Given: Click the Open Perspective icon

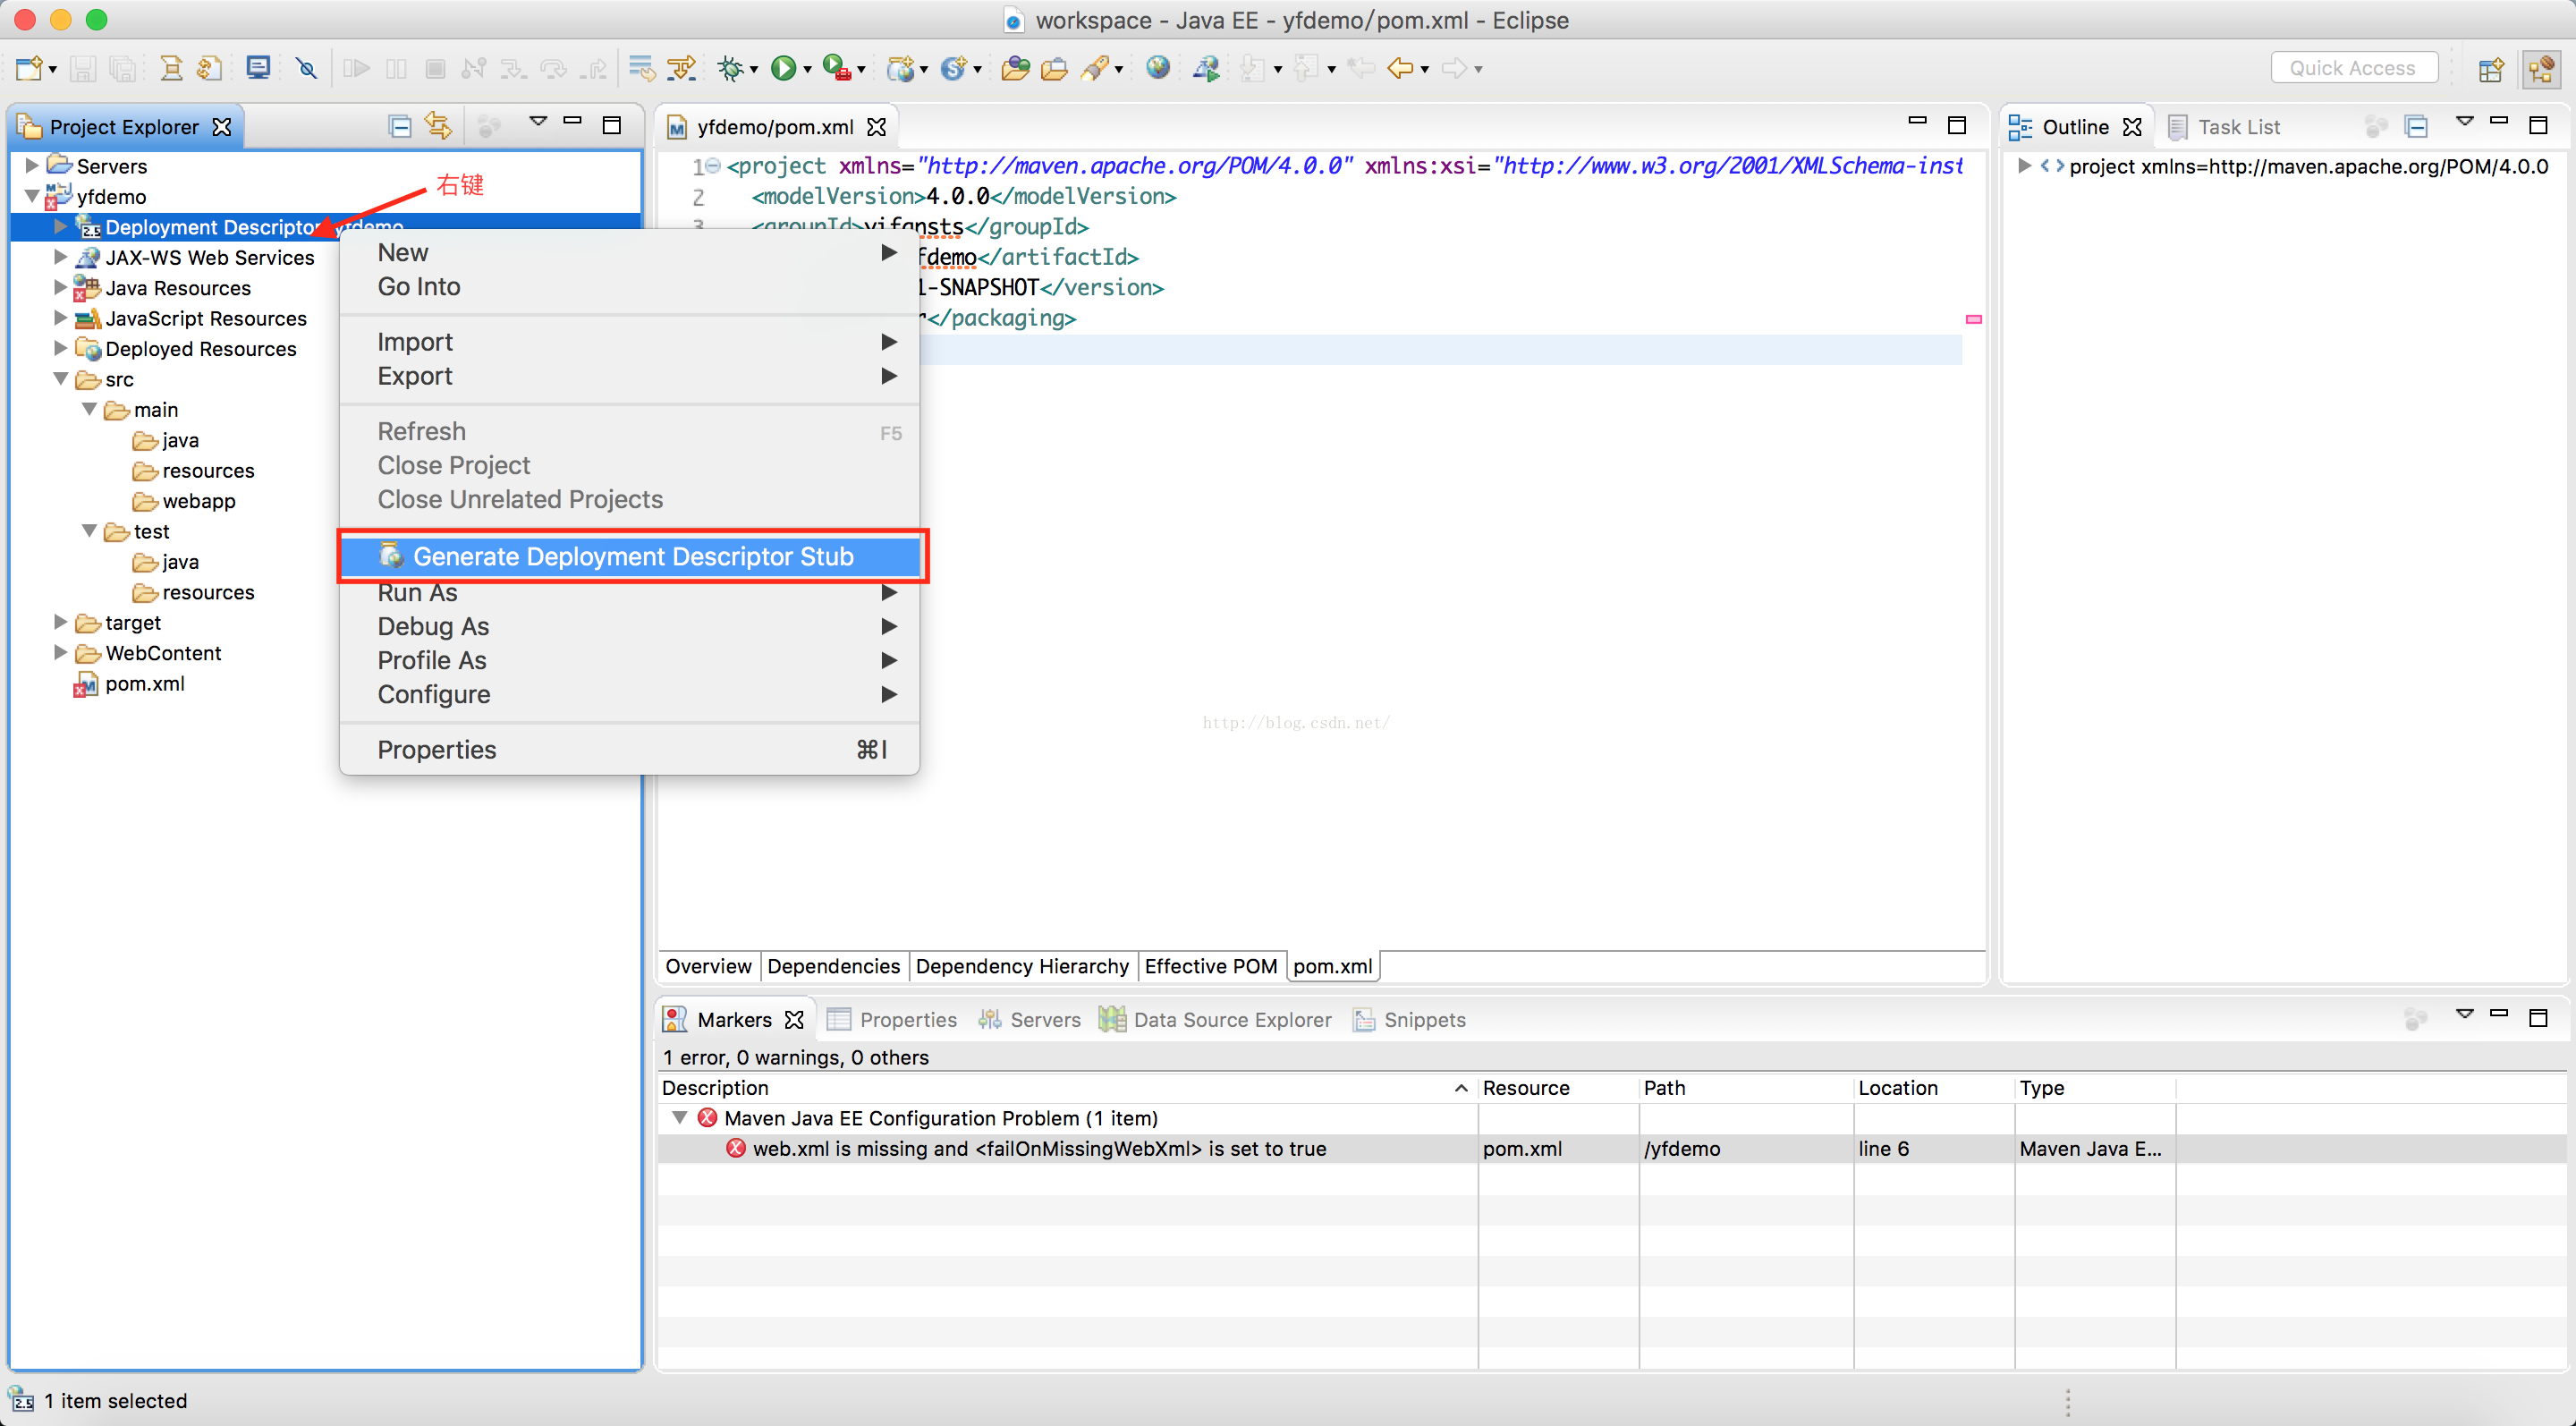Looking at the screenshot, I should coord(2491,68).
